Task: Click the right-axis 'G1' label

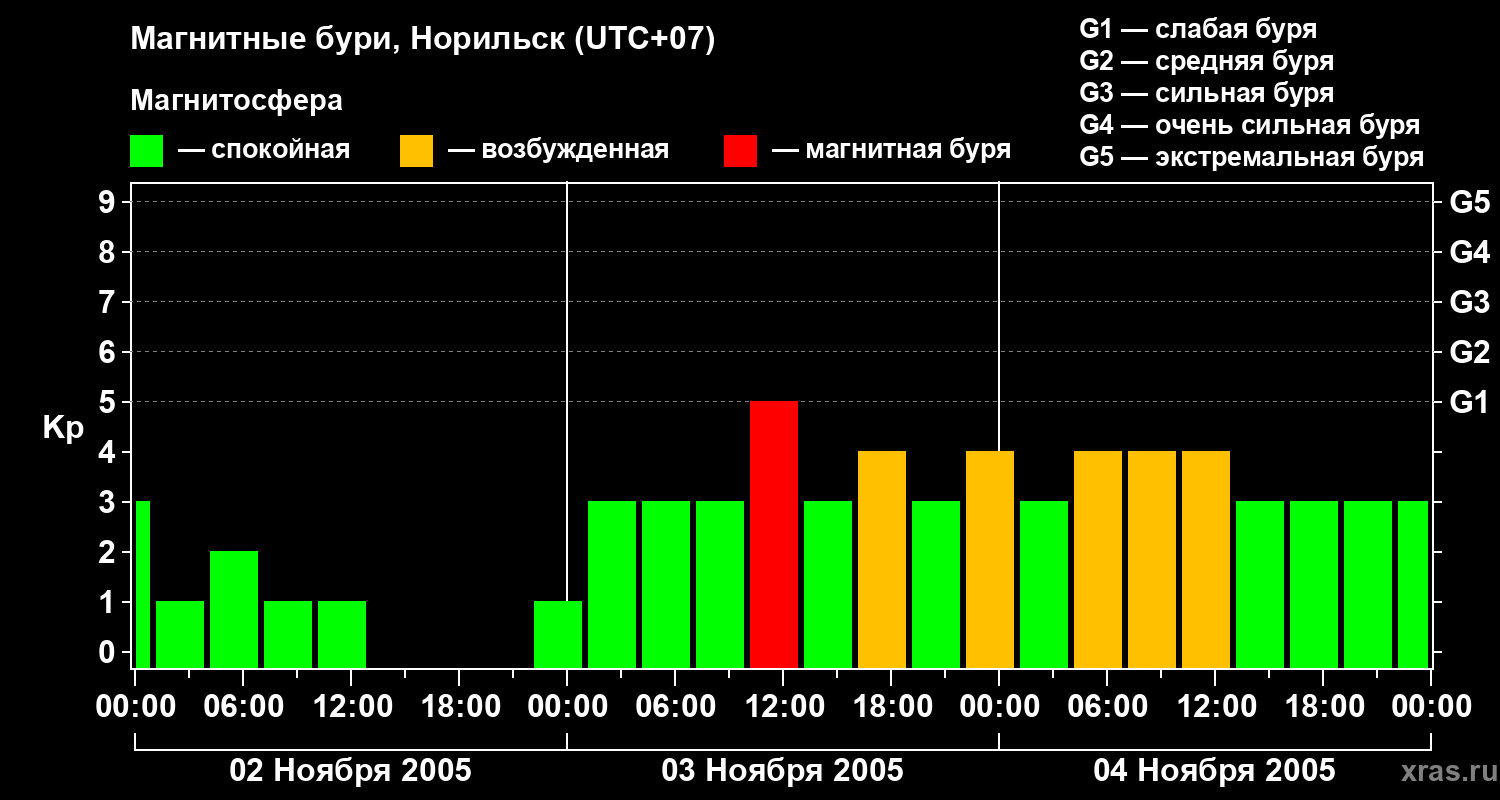Action: (1470, 402)
